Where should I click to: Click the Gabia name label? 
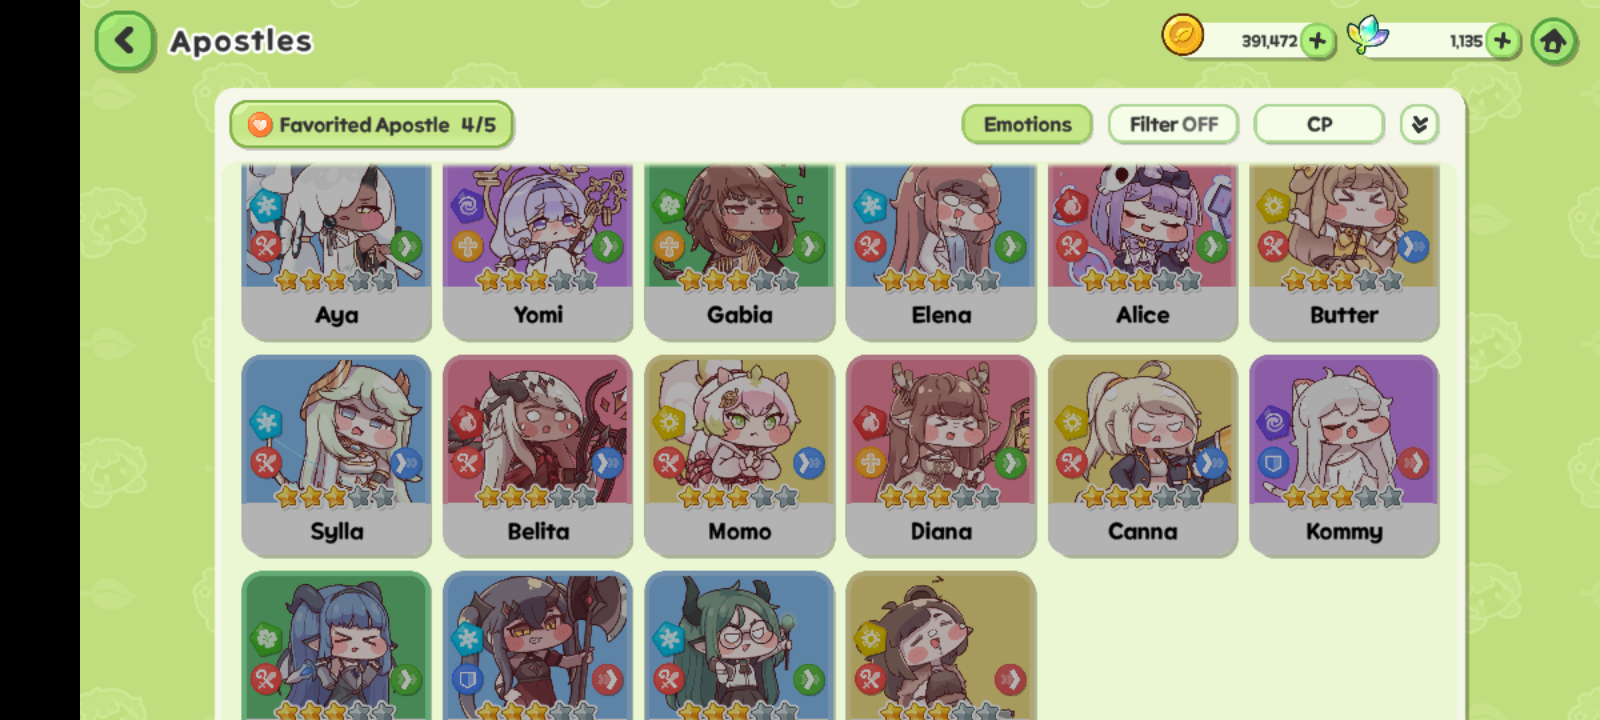coord(740,315)
